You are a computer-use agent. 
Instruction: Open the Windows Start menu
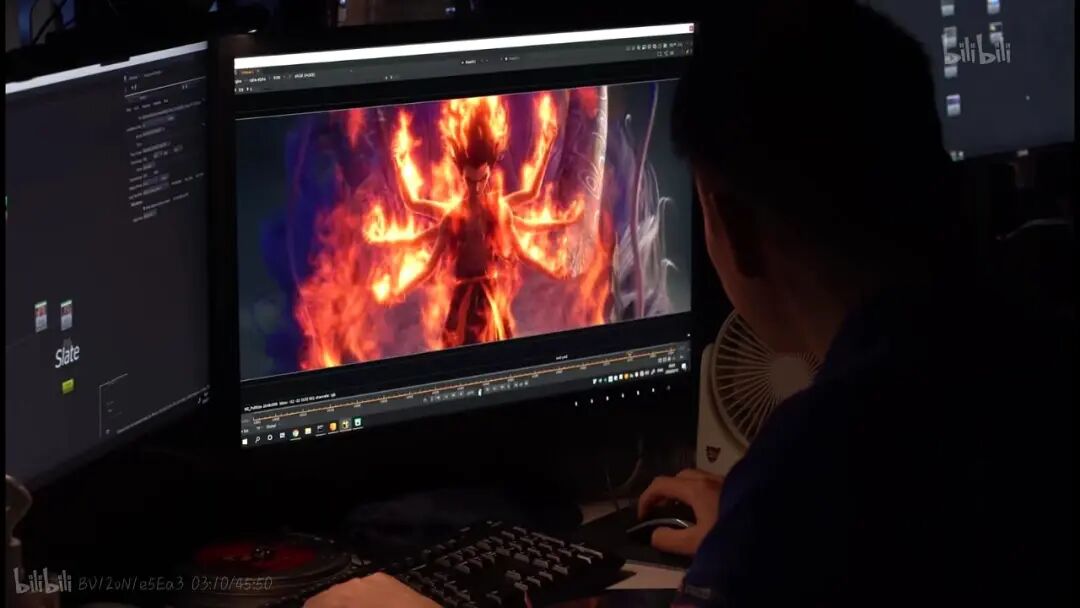click(245, 442)
